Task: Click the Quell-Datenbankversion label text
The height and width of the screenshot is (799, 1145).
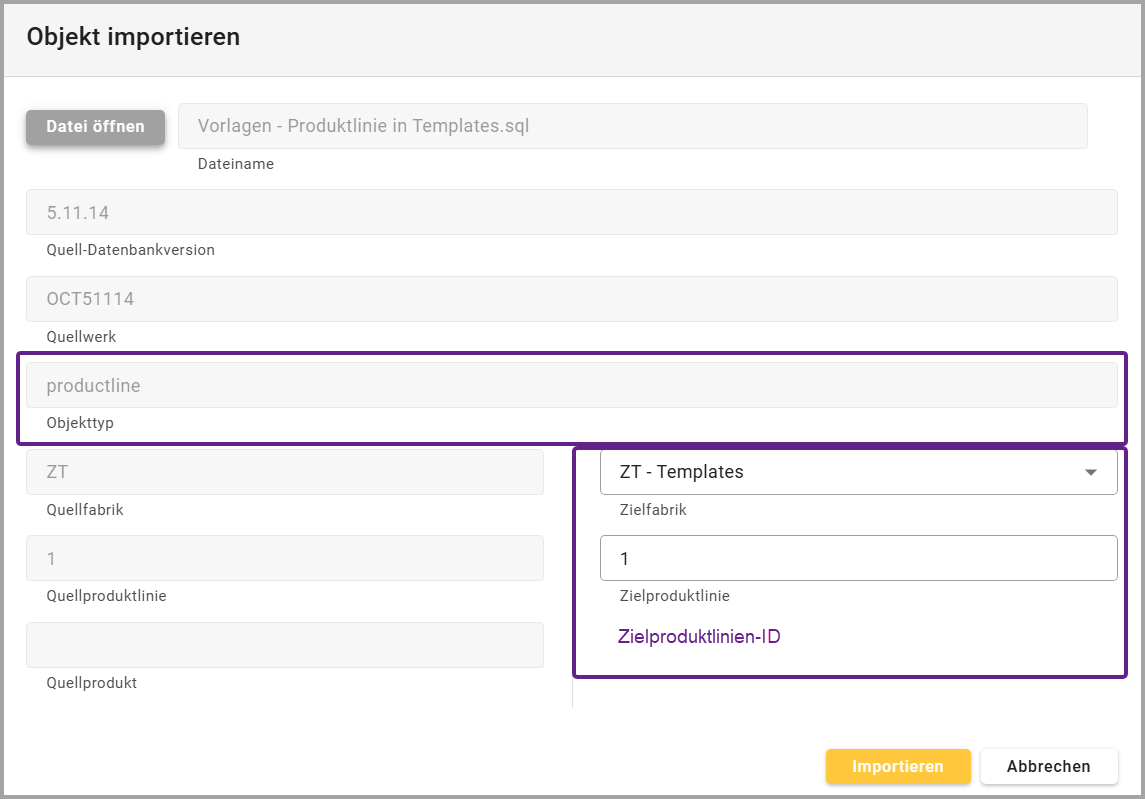Action: (x=130, y=250)
